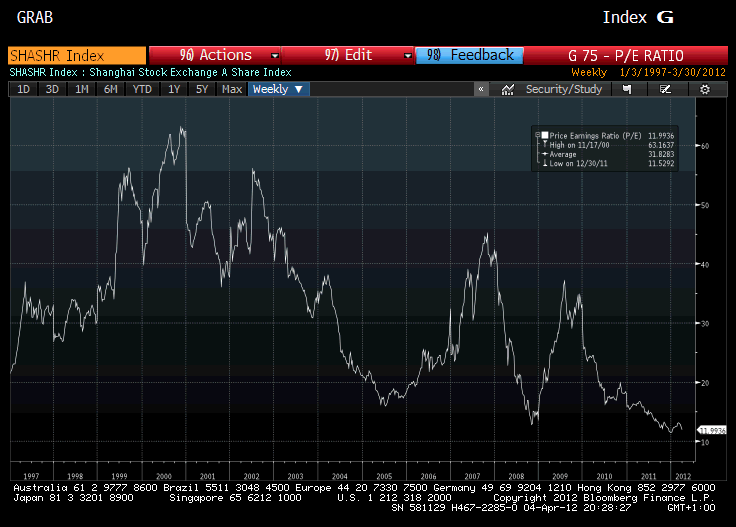Click the current value tag 11.9936 on axis
736x527 pixels.
pyautogui.click(x=712, y=430)
